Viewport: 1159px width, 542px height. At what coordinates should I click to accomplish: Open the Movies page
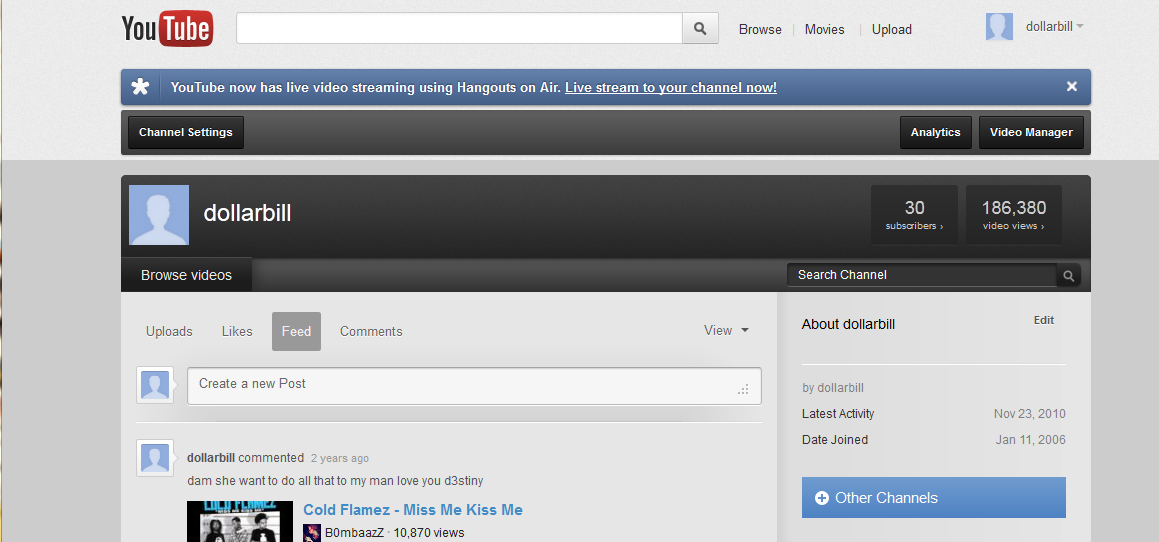(x=824, y=30)
